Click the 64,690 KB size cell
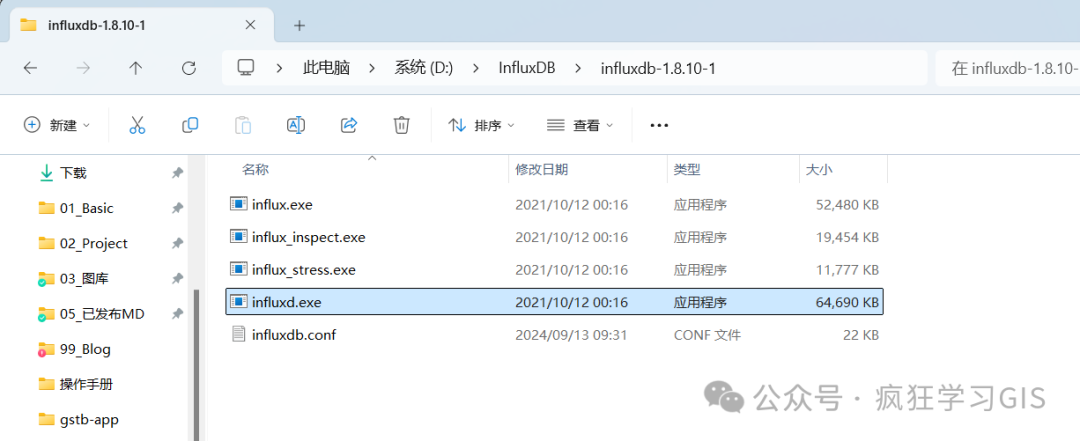 [x=845, y=302]
